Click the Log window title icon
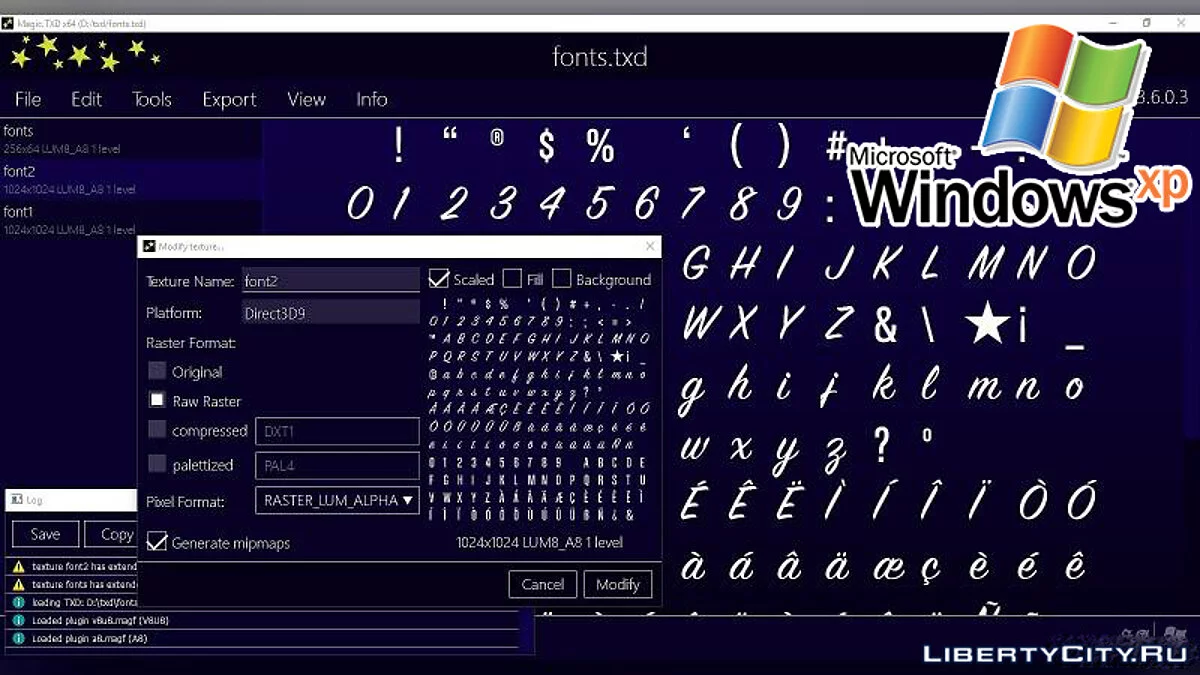The image size is (1200, 675). click(18, 500)
